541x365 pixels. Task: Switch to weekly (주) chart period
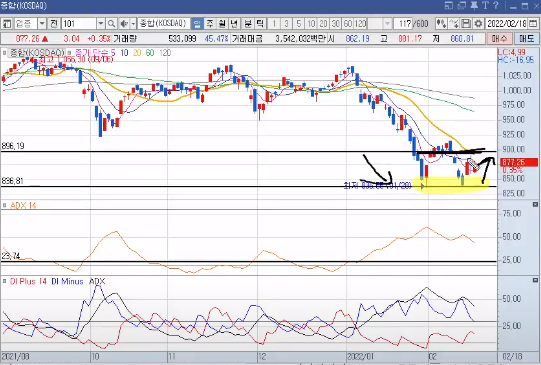coord(209,23)
